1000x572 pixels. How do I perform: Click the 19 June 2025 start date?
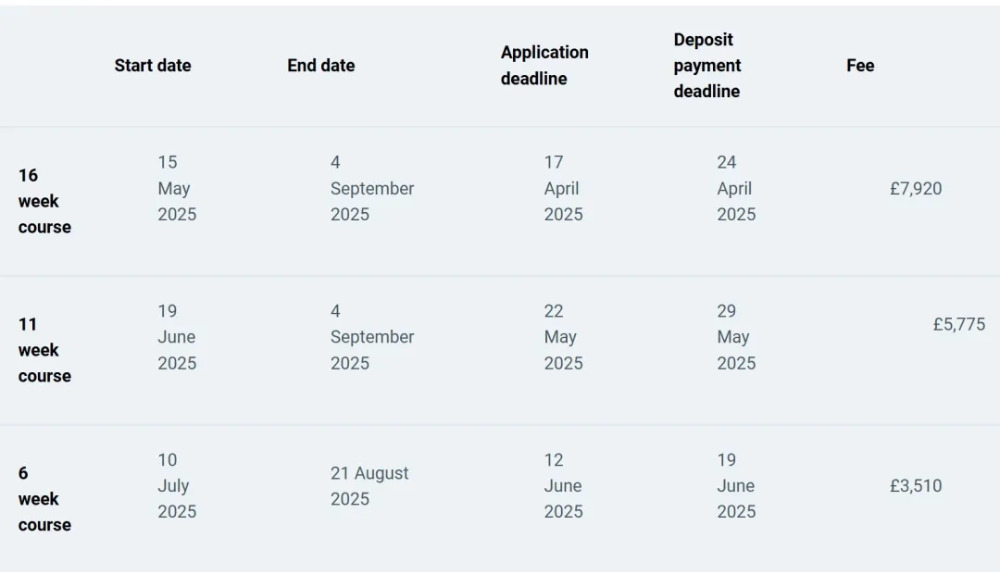point(177,337)
